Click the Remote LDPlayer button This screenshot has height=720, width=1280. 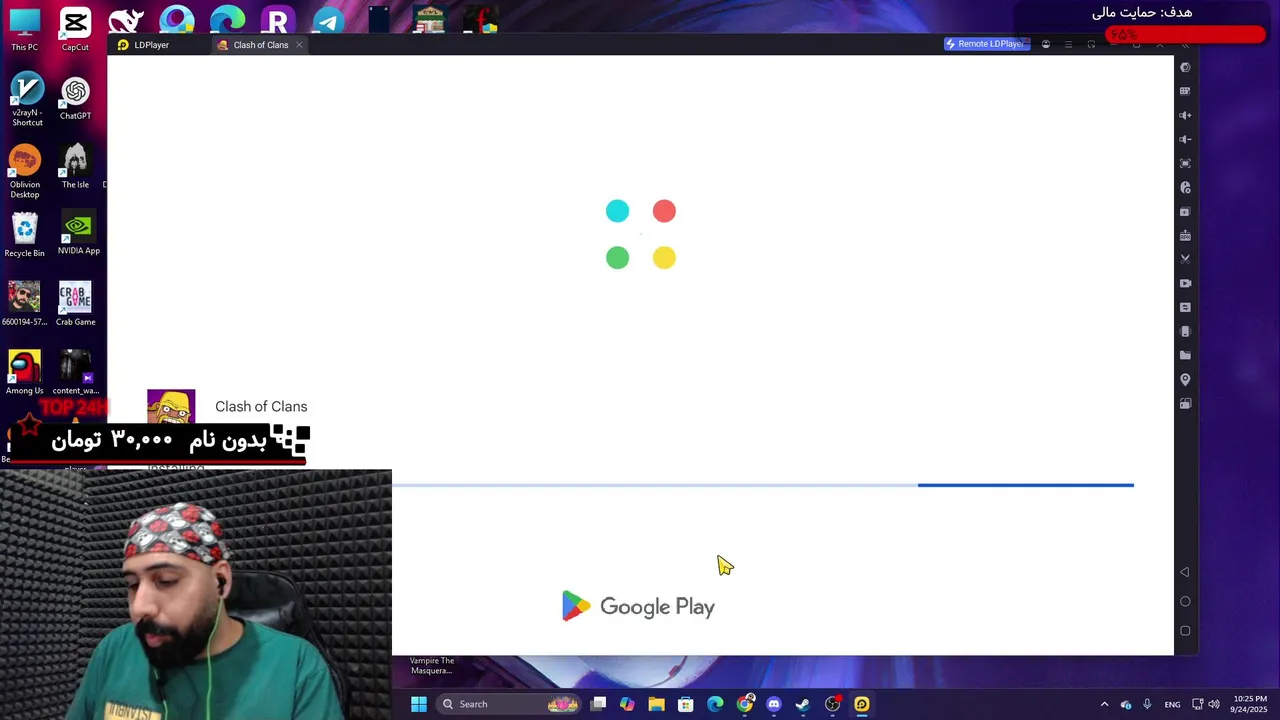point(986,44)
